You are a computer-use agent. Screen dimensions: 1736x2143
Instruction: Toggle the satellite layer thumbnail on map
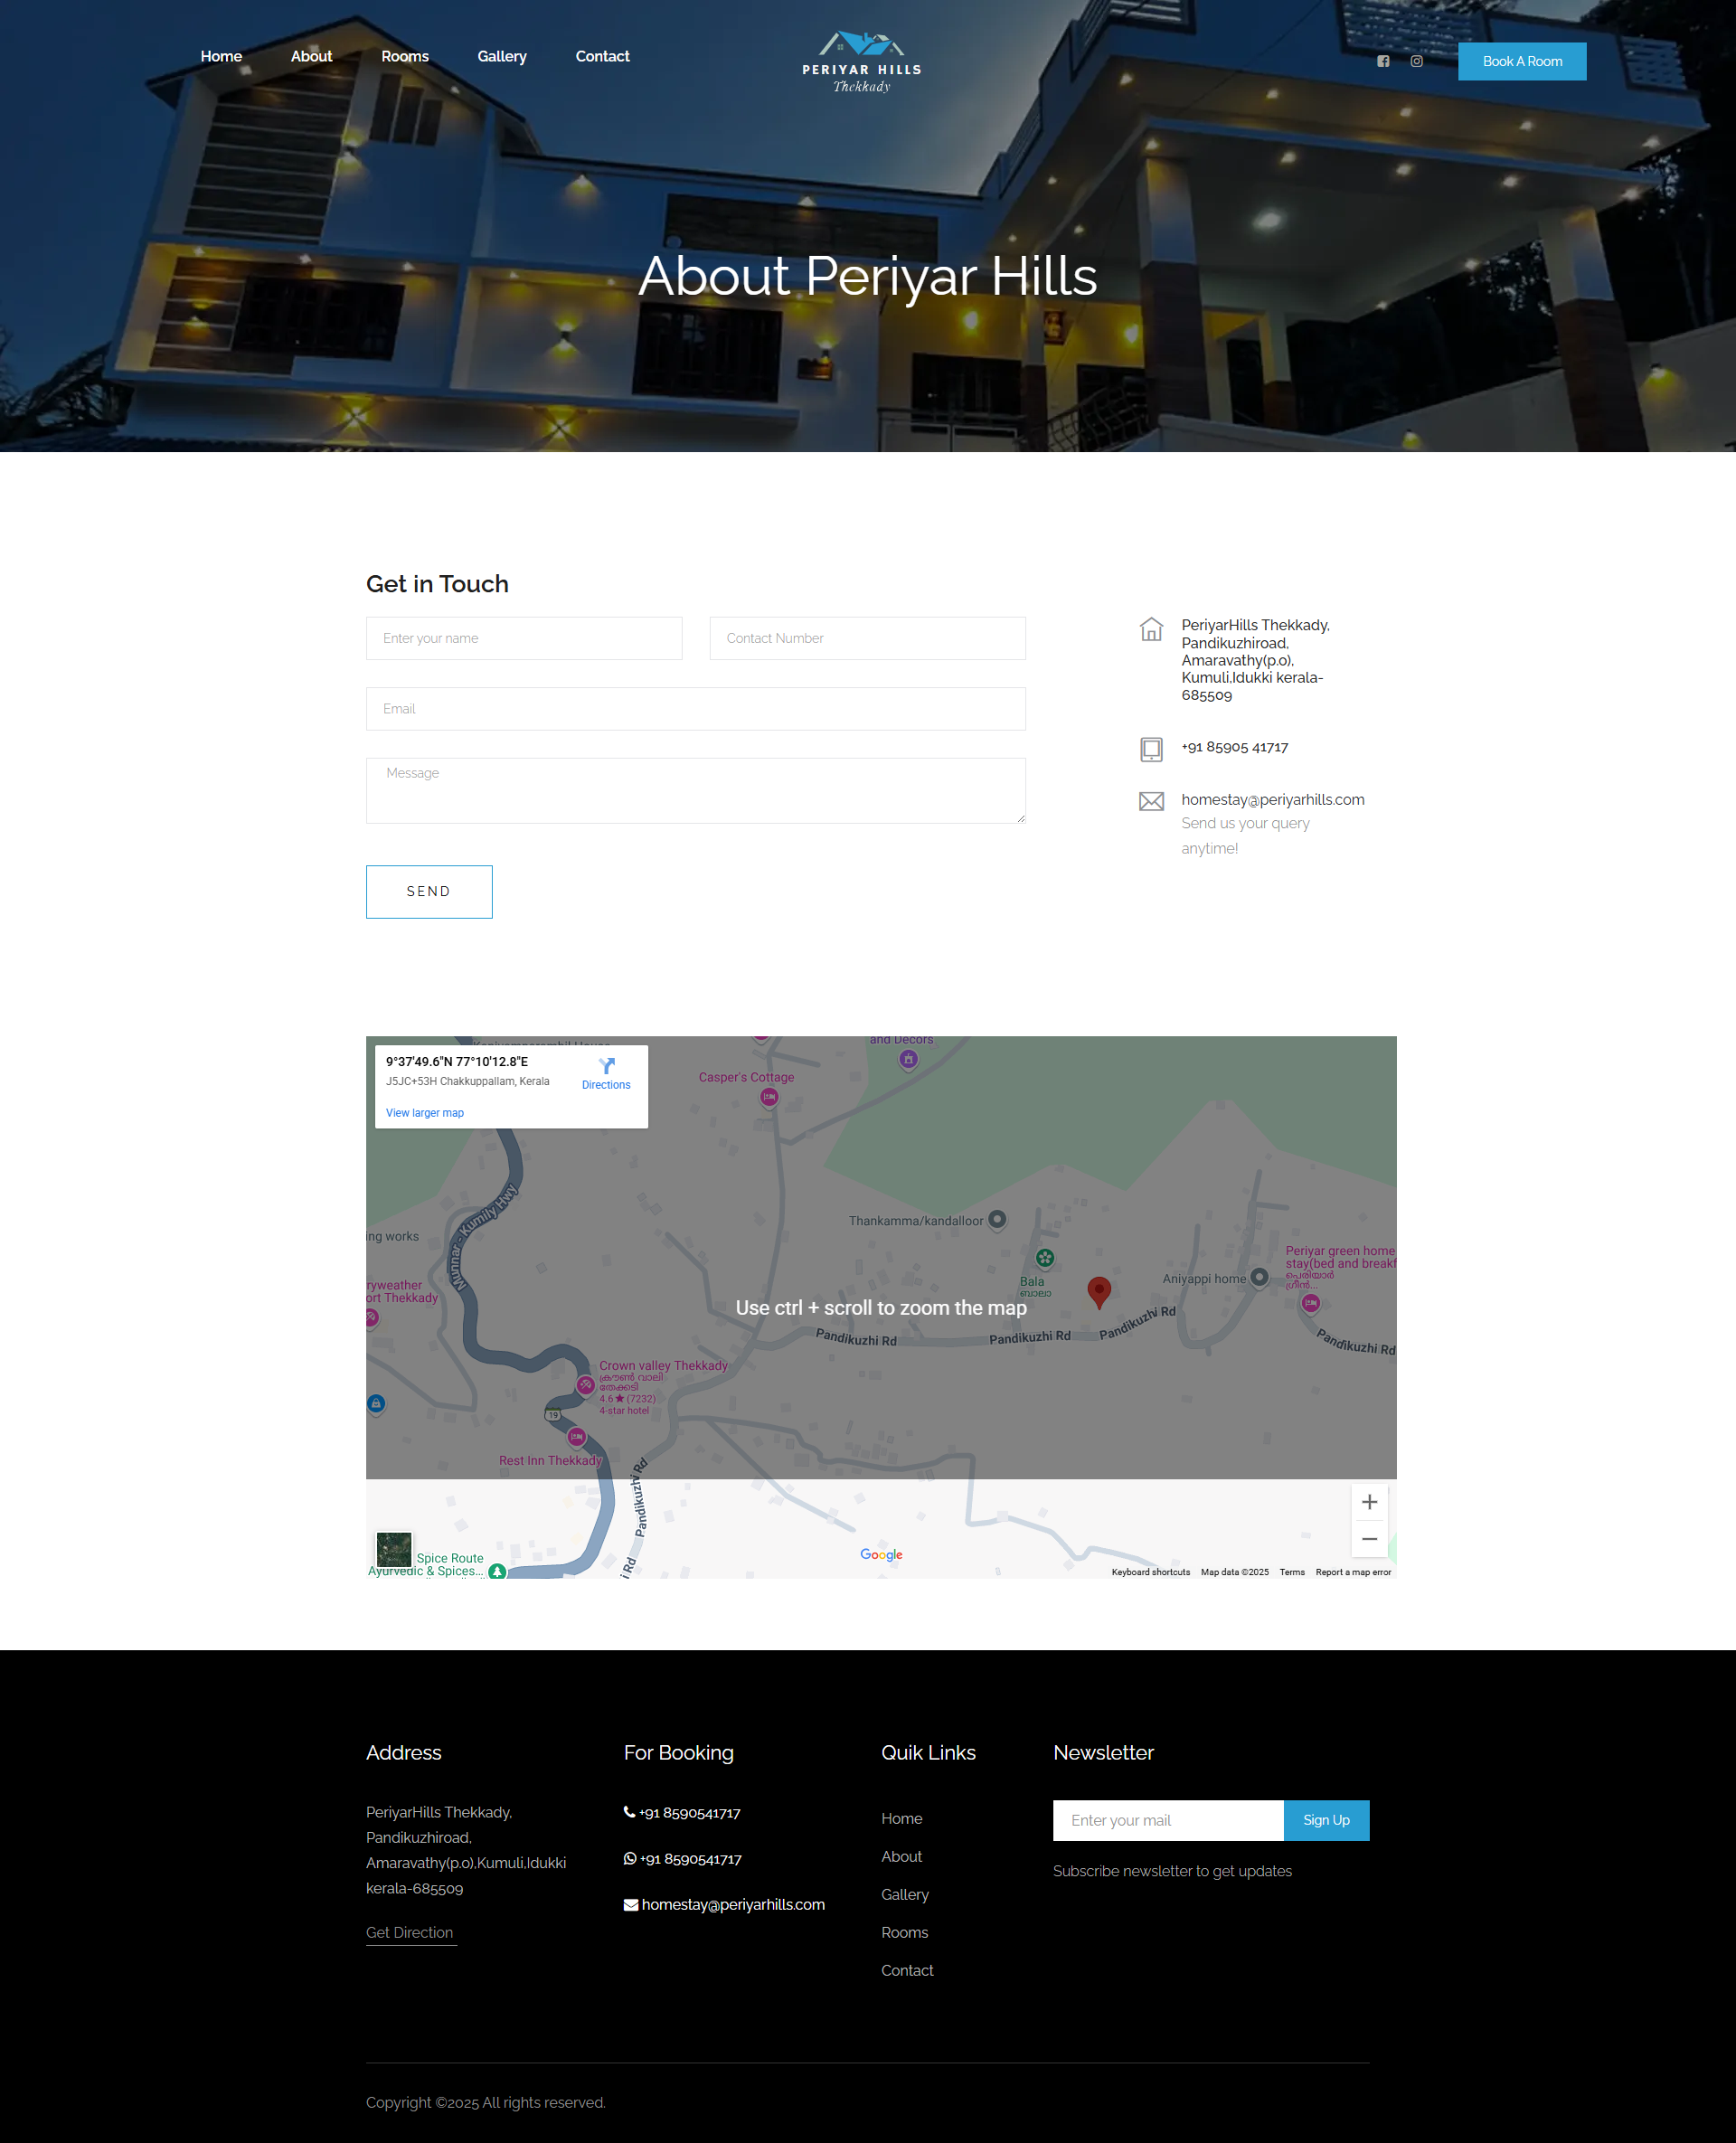(x=394, y=1549)
